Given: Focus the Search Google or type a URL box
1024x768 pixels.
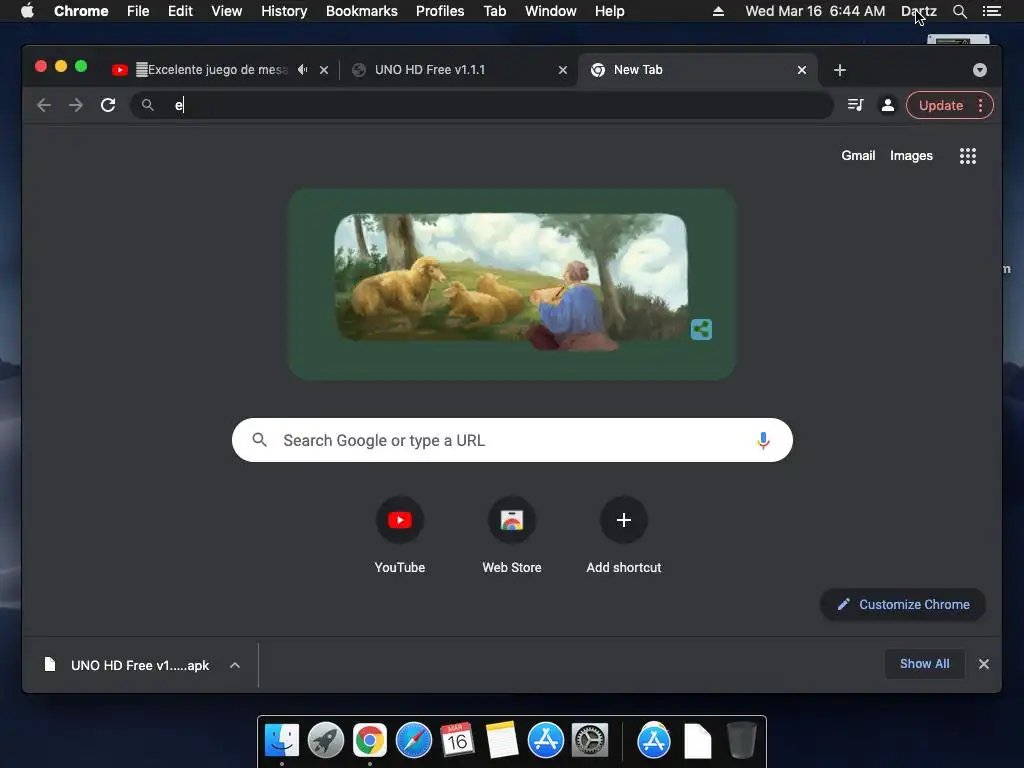Looking at the screenshot, I should tap(512, 440).
